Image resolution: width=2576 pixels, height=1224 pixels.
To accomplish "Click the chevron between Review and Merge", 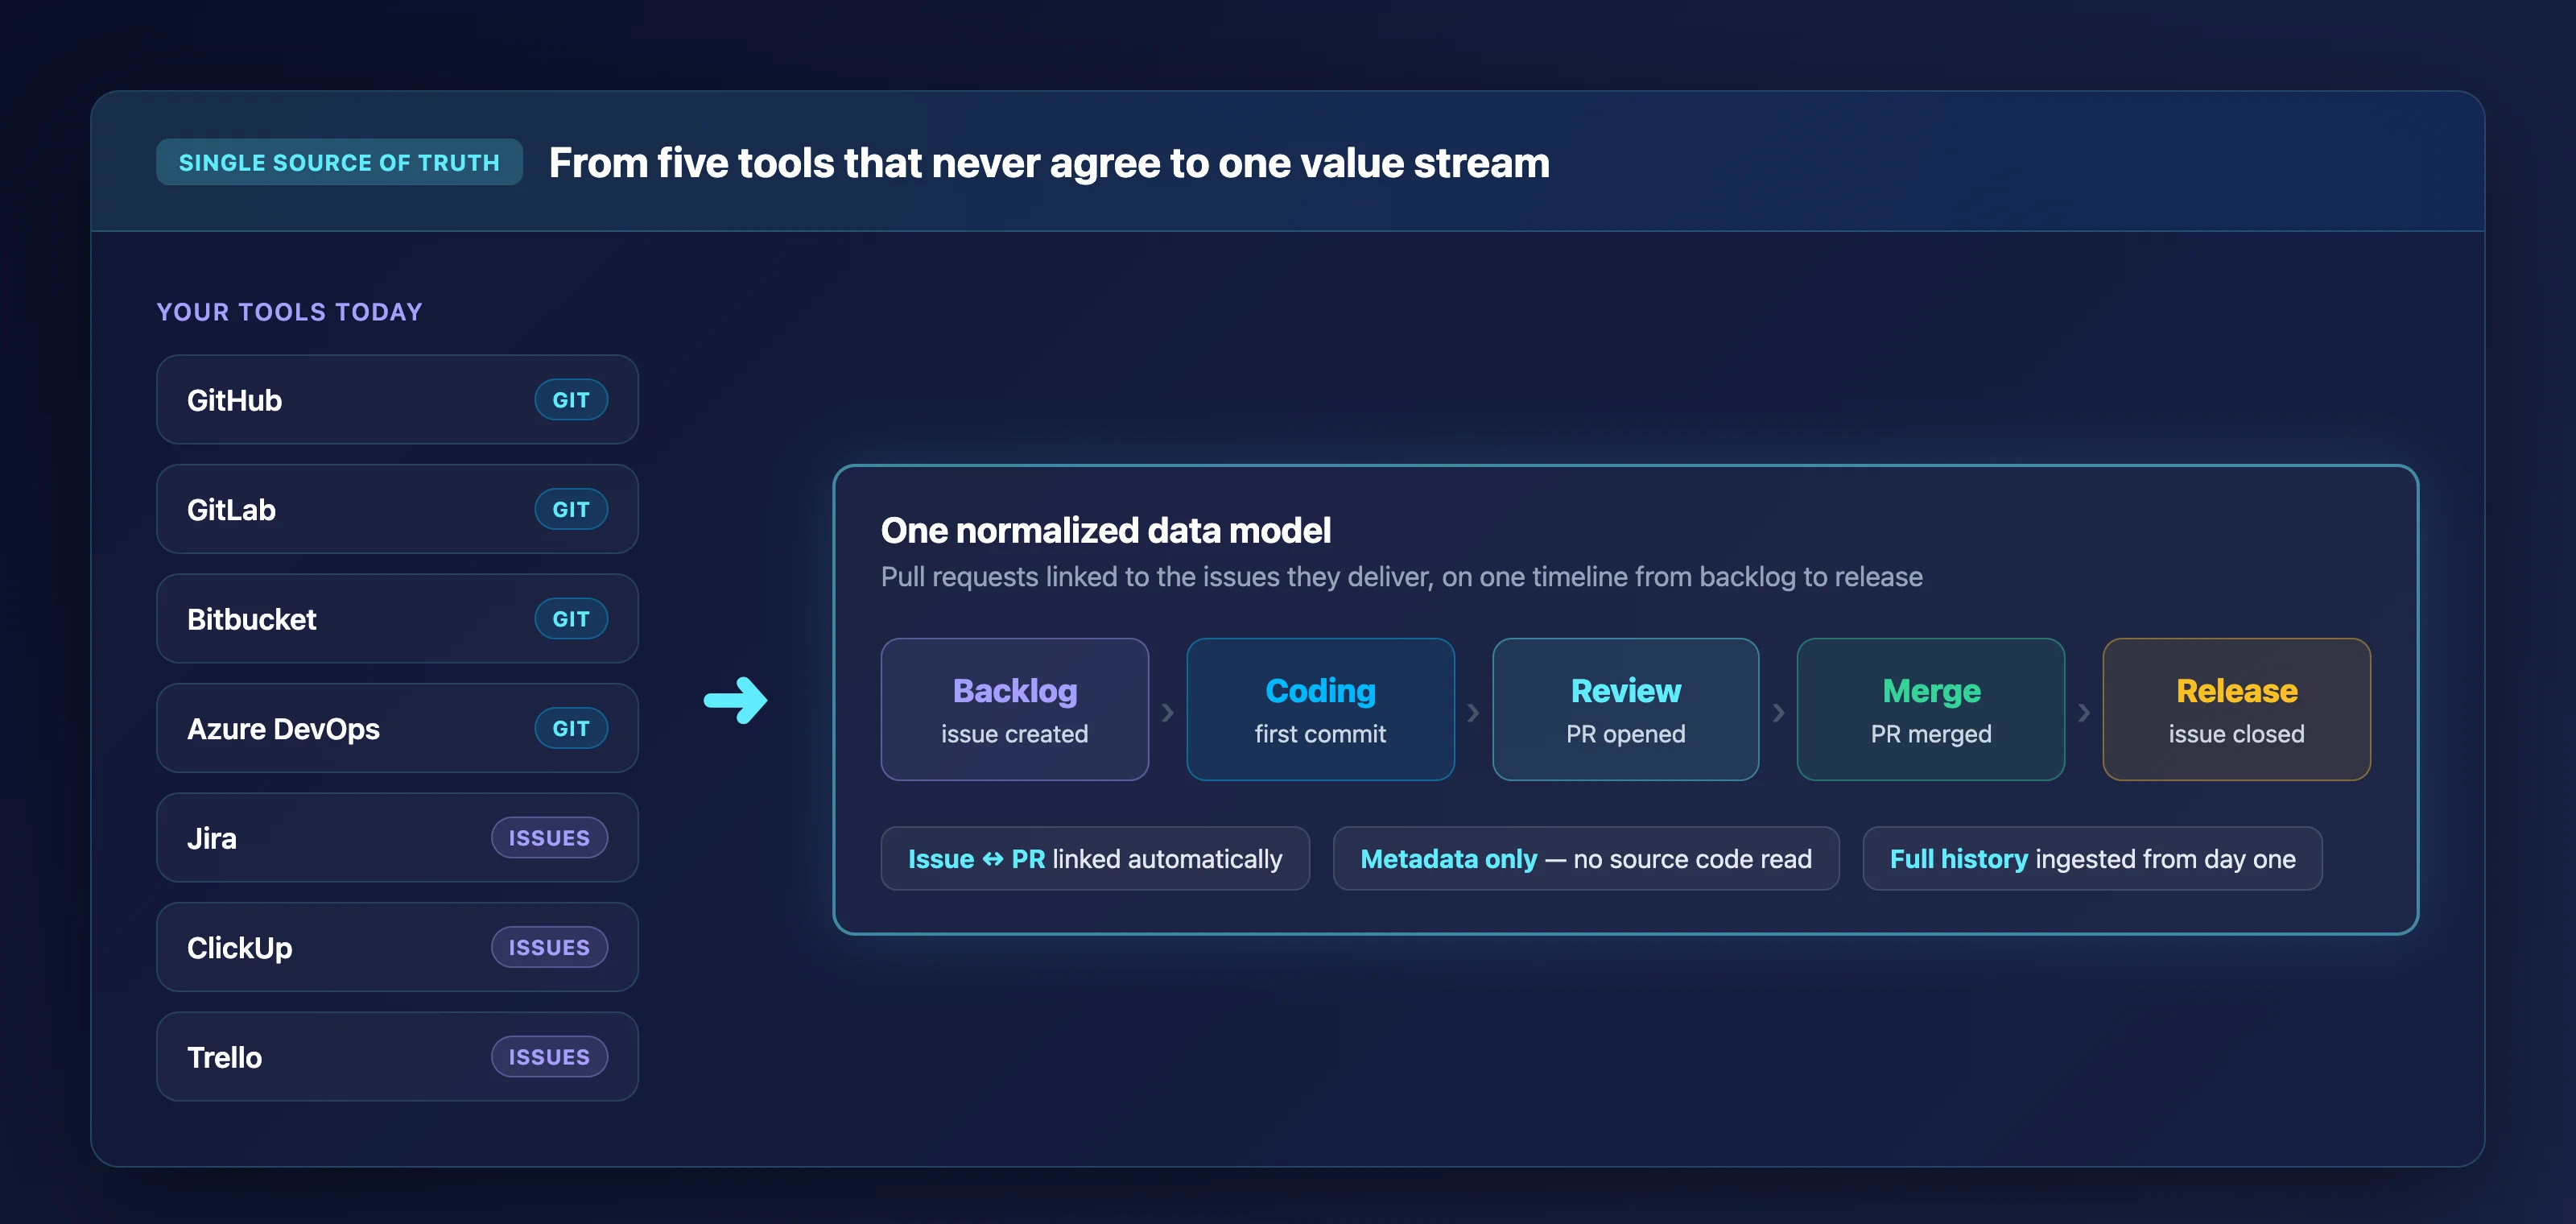I will pos(1778,713).
